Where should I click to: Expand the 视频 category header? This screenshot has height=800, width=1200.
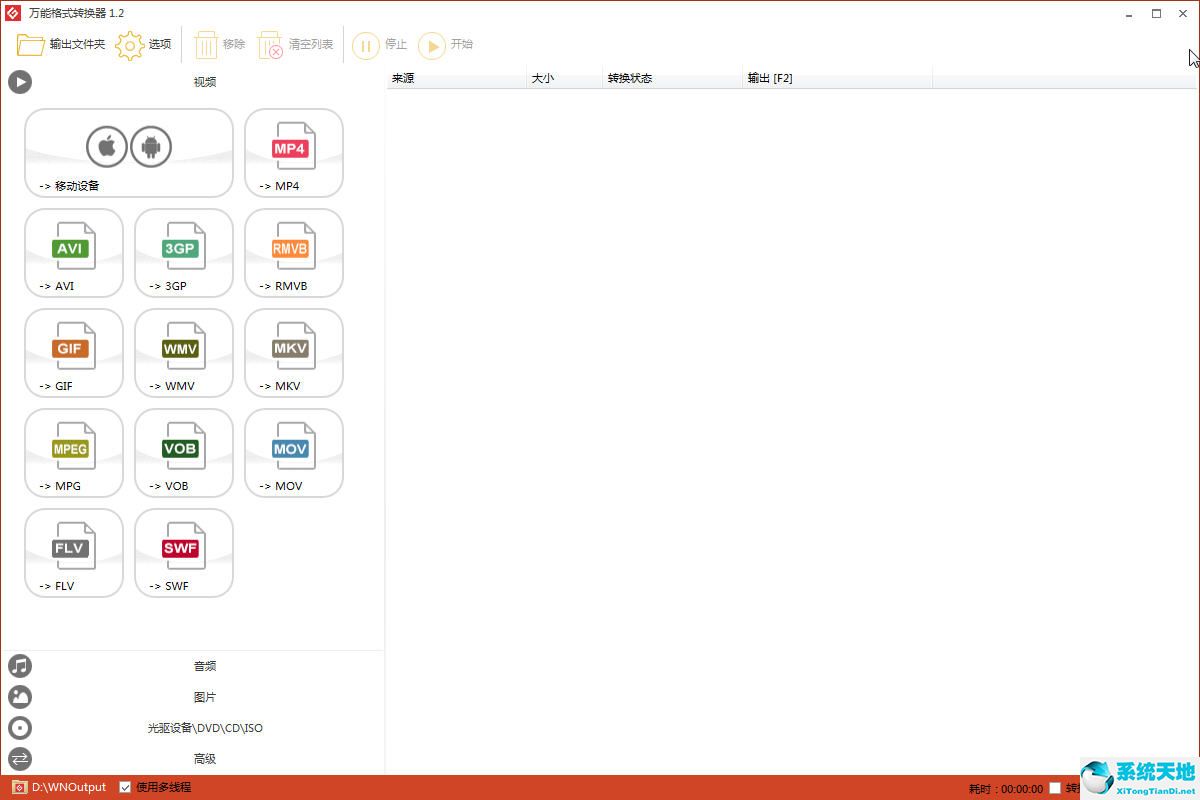pos(192,82)
